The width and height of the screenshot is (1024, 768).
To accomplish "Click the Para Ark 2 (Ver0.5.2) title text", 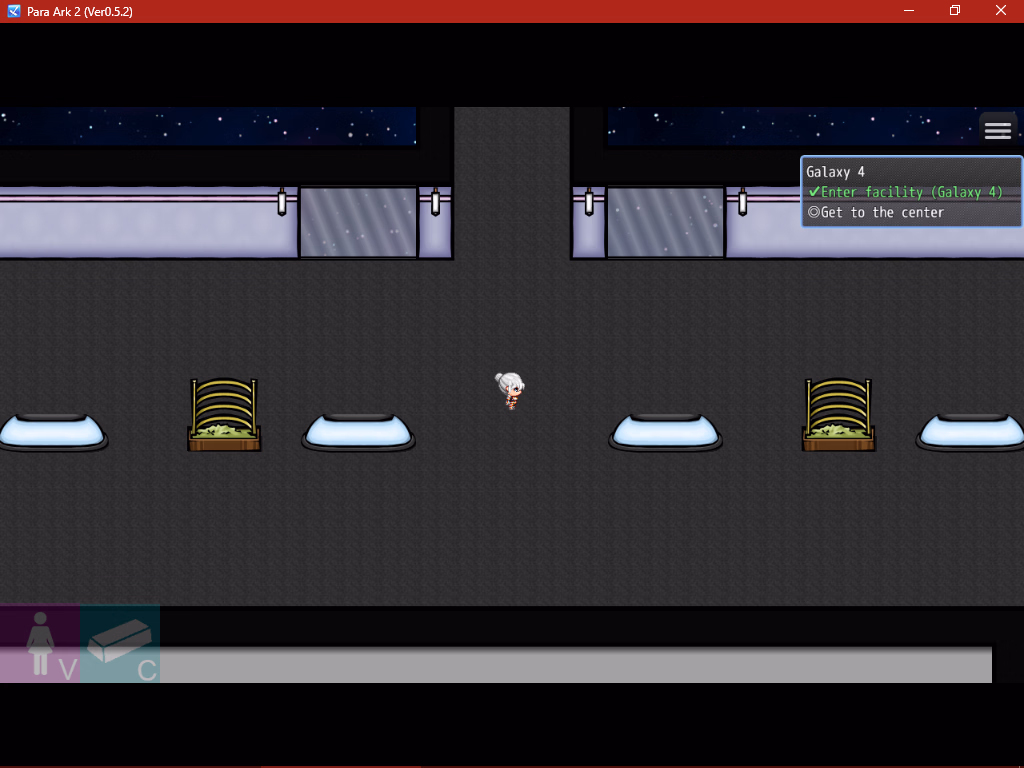I will (80, 12).
